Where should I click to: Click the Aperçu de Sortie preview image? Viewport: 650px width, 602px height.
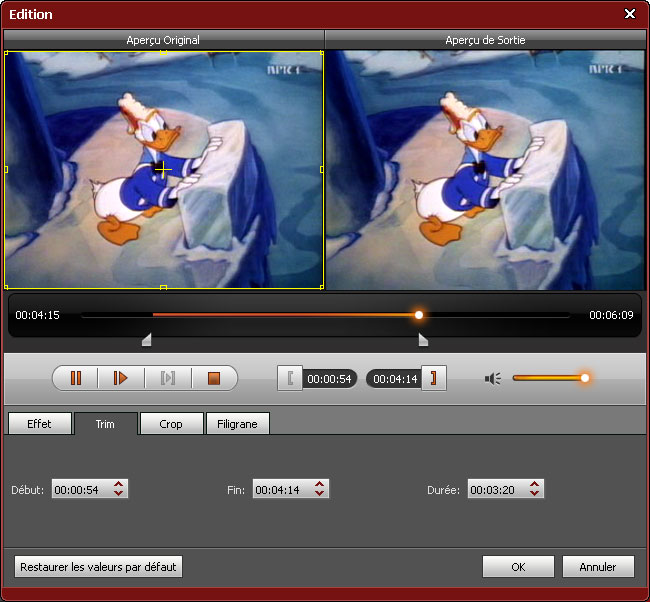(485, 170)
